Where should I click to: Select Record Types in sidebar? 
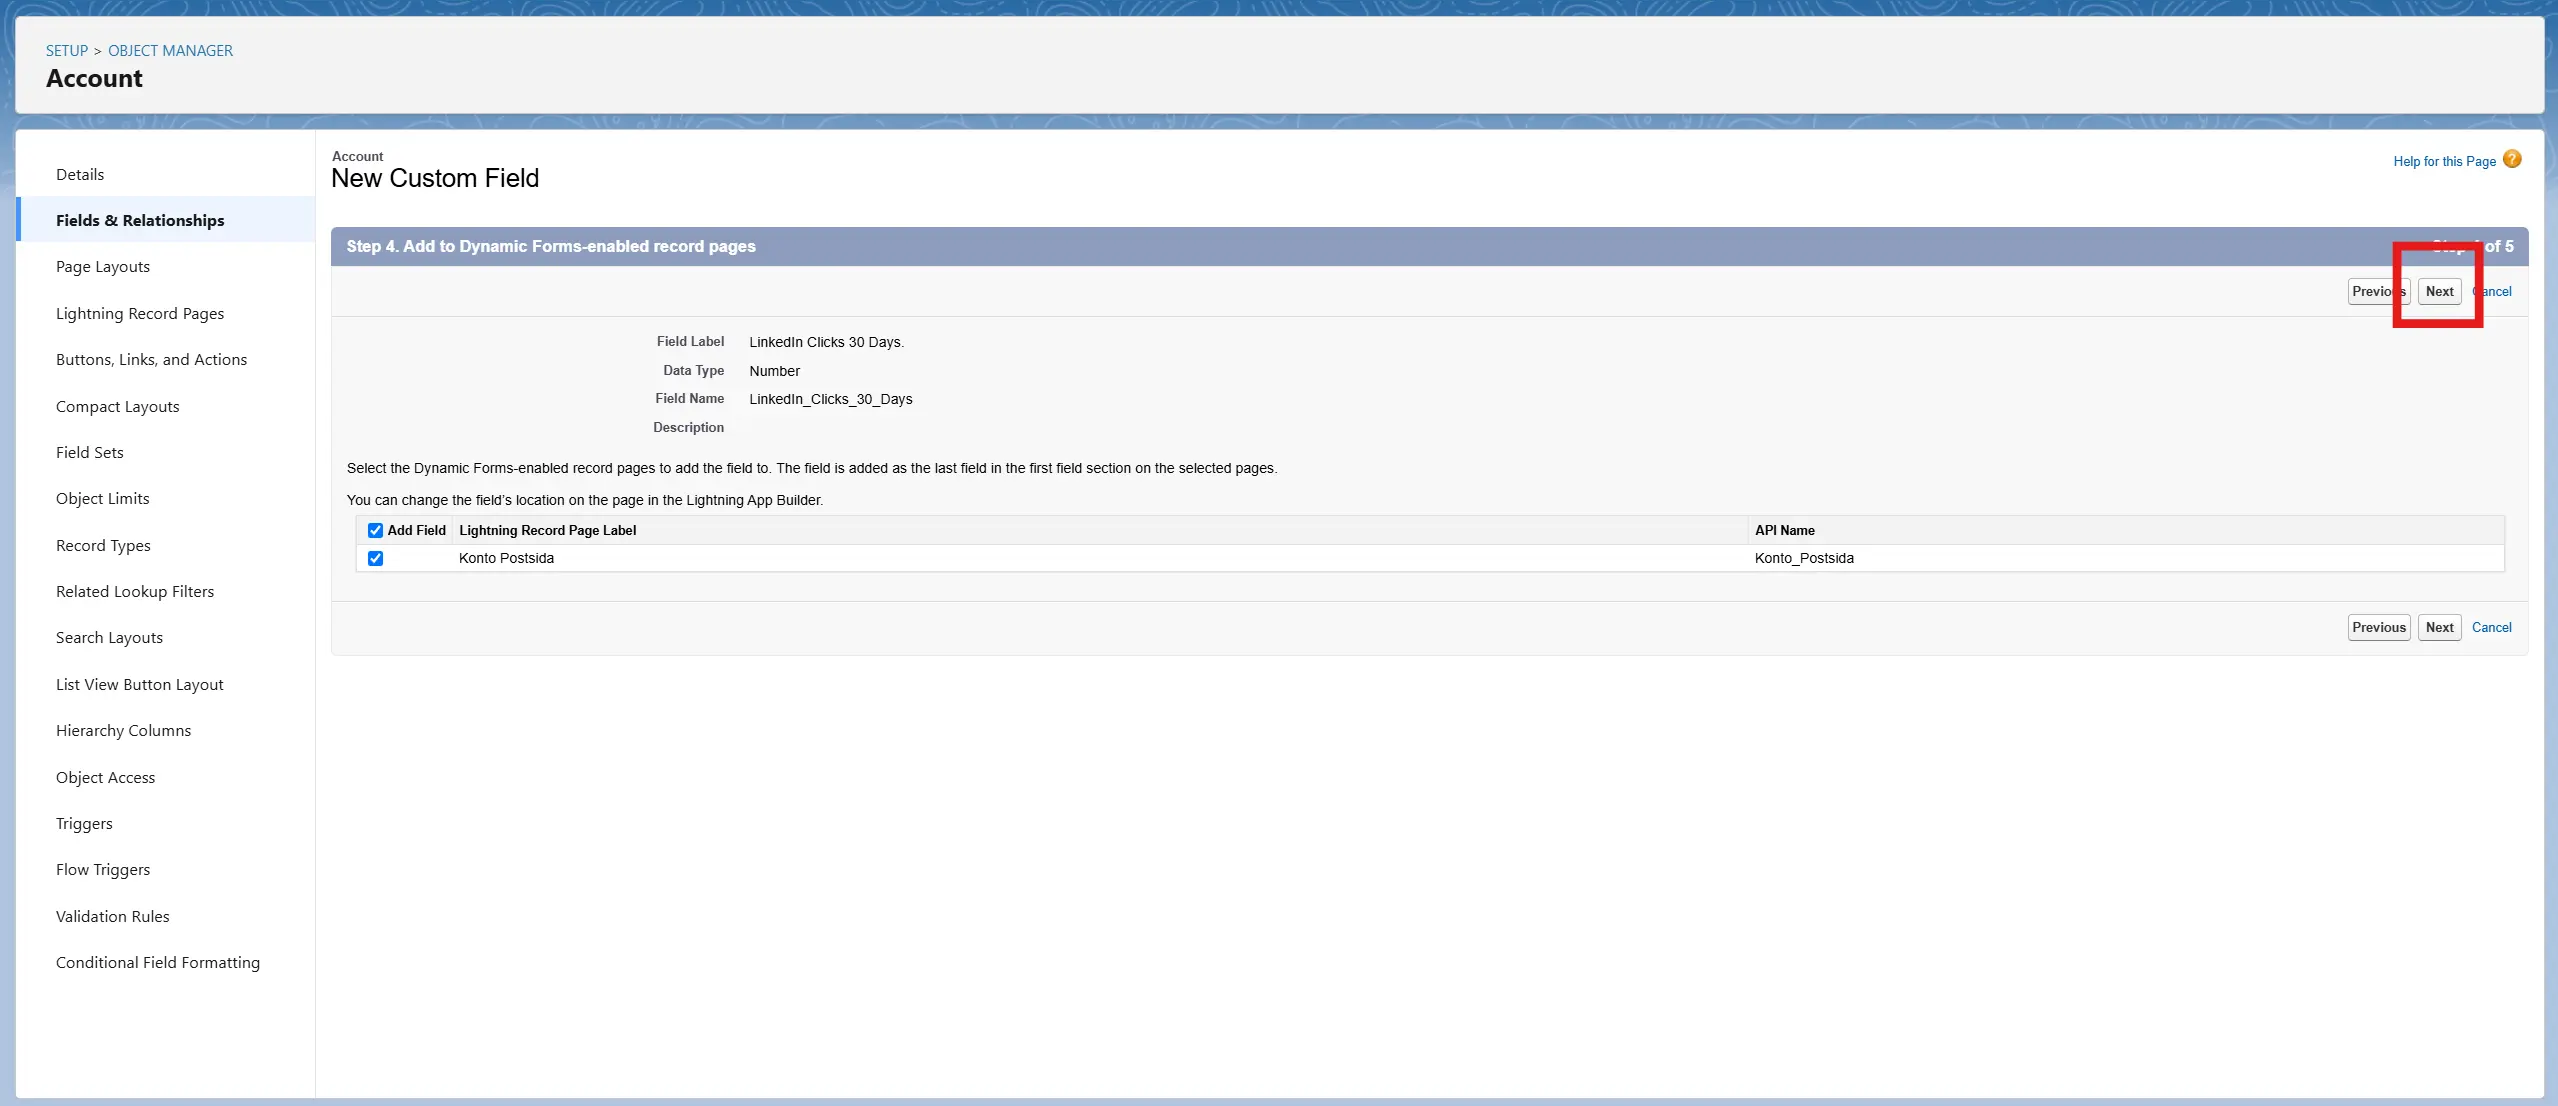click(x=103, y=545)
